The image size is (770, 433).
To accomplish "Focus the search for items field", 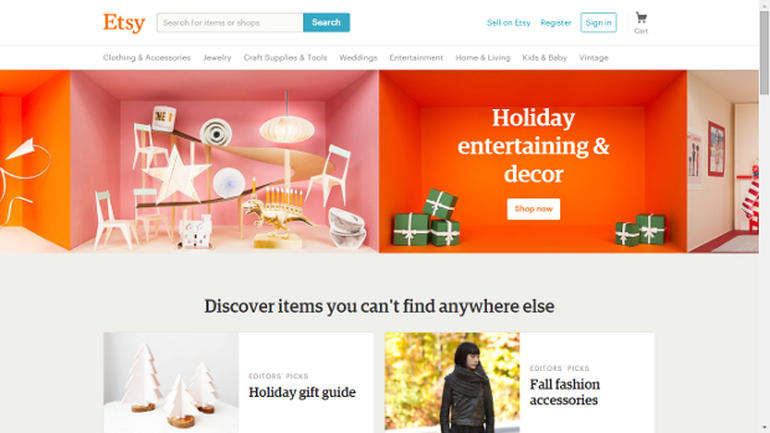I will (230, 23).
